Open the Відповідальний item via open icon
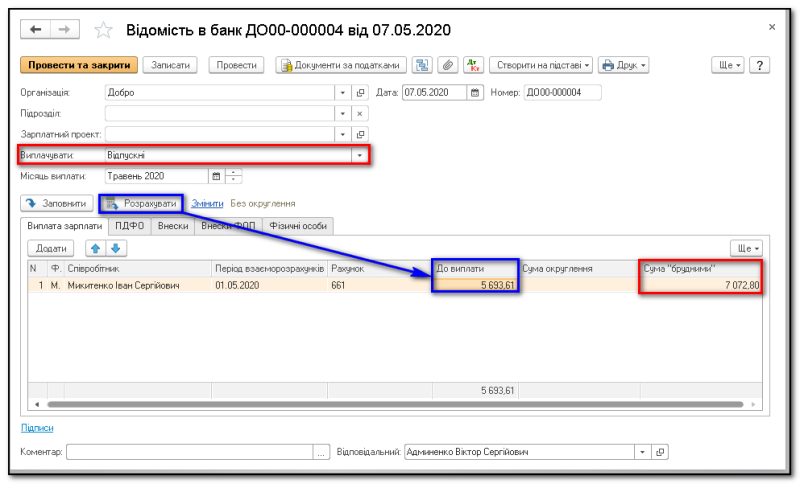This screenshot has height=484, width=800. click(x=660, y=452)
